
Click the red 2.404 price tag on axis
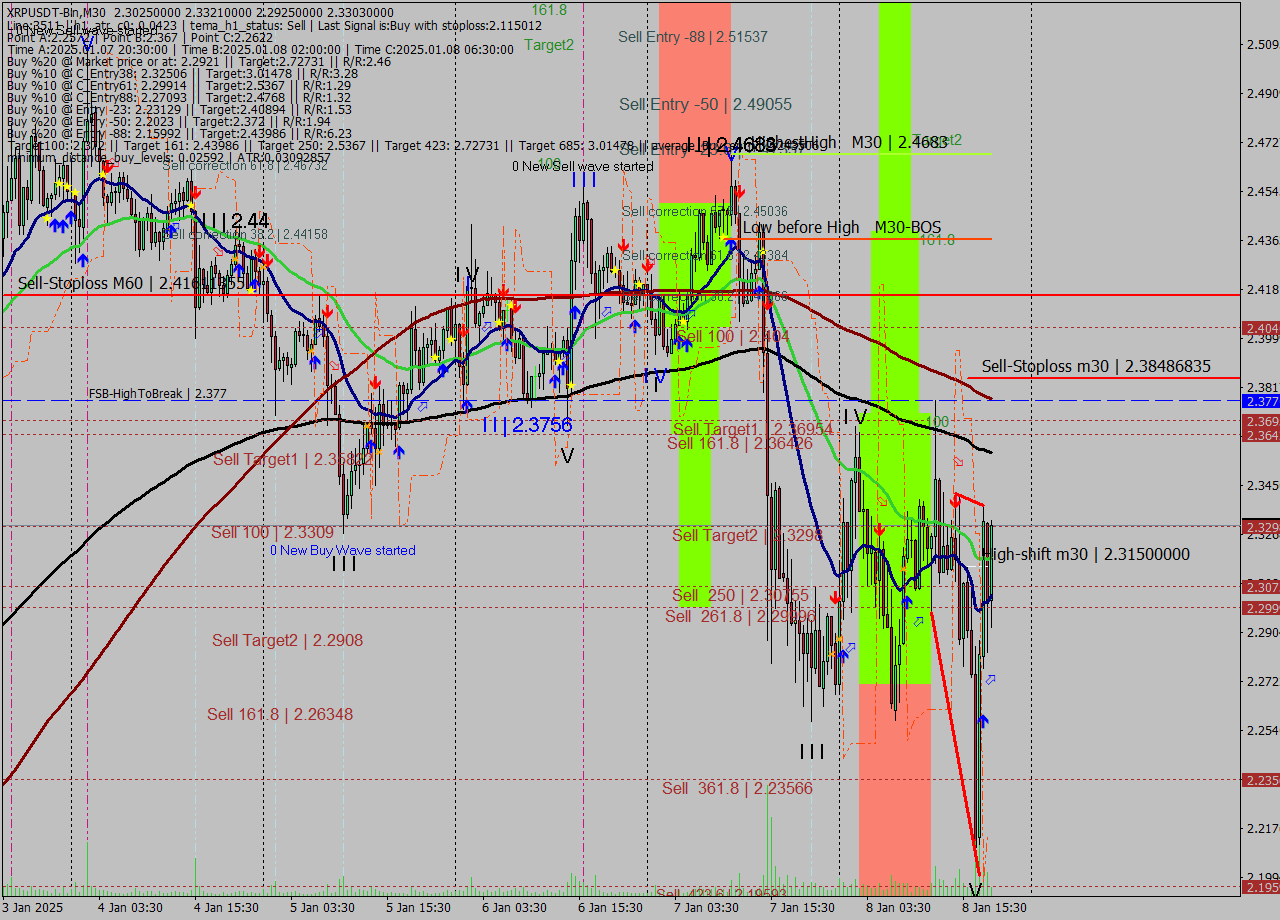coord(1260,328)
